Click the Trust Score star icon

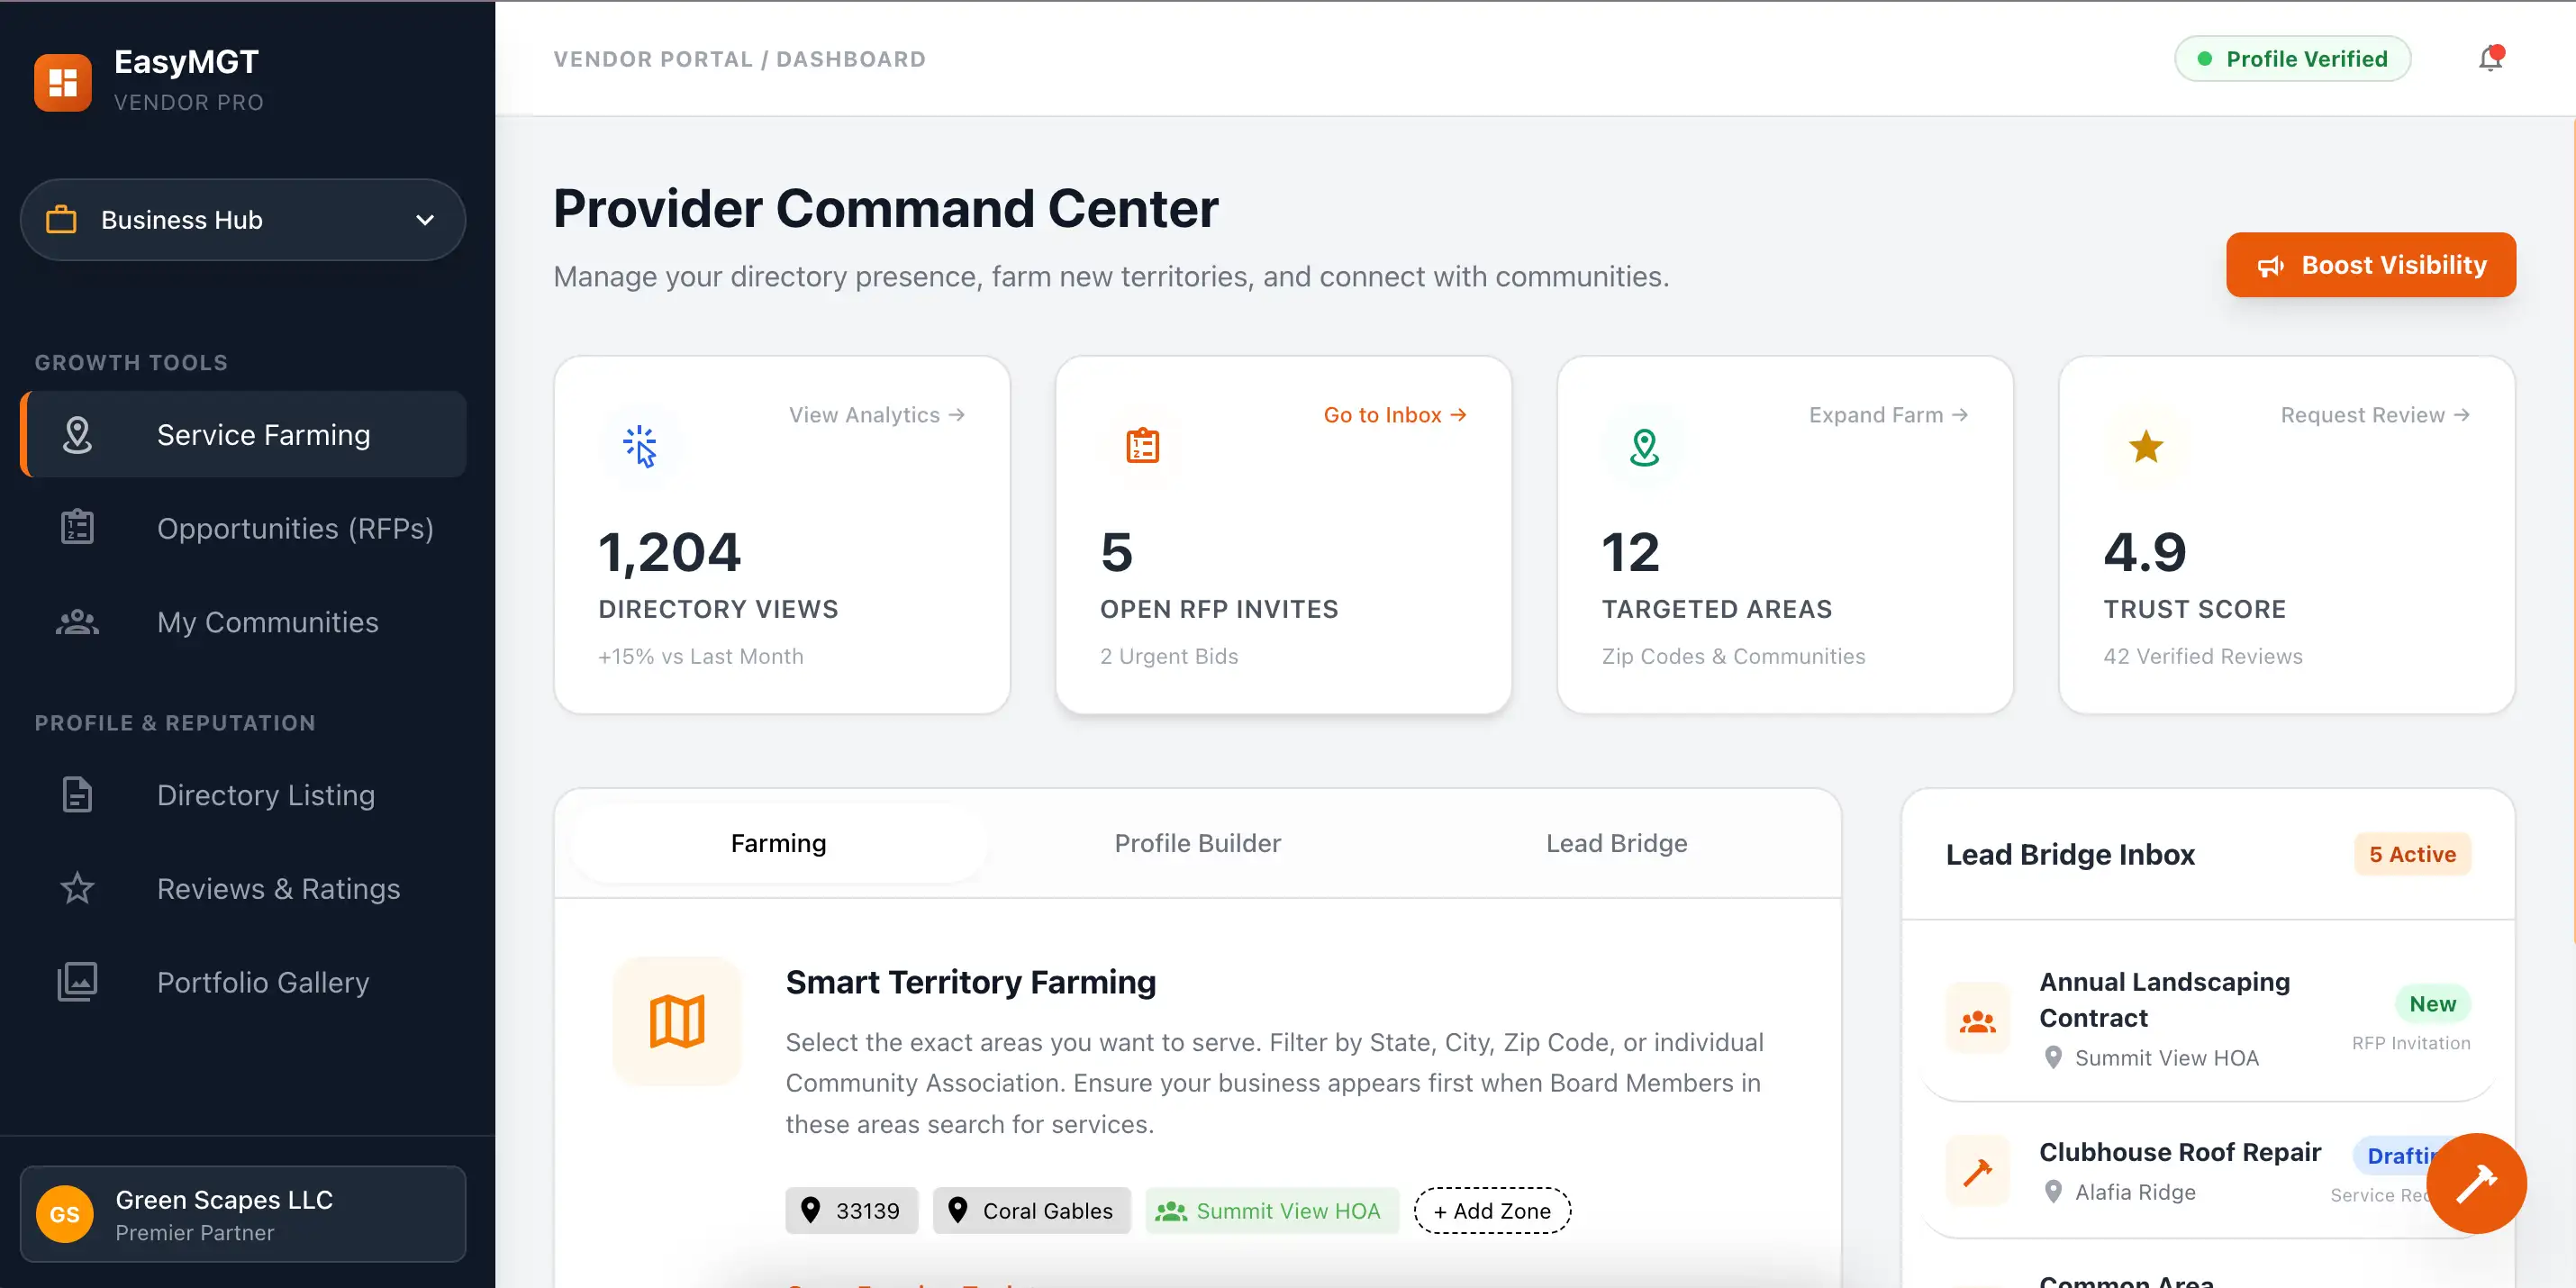2145,446
